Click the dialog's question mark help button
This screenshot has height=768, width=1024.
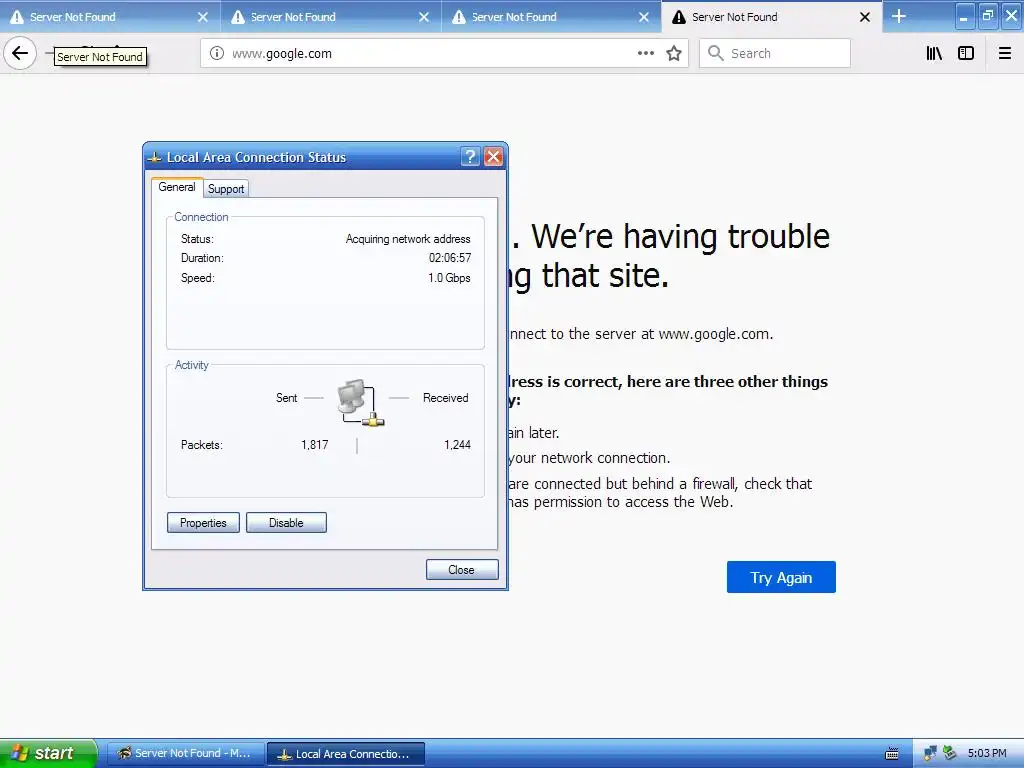470,157
